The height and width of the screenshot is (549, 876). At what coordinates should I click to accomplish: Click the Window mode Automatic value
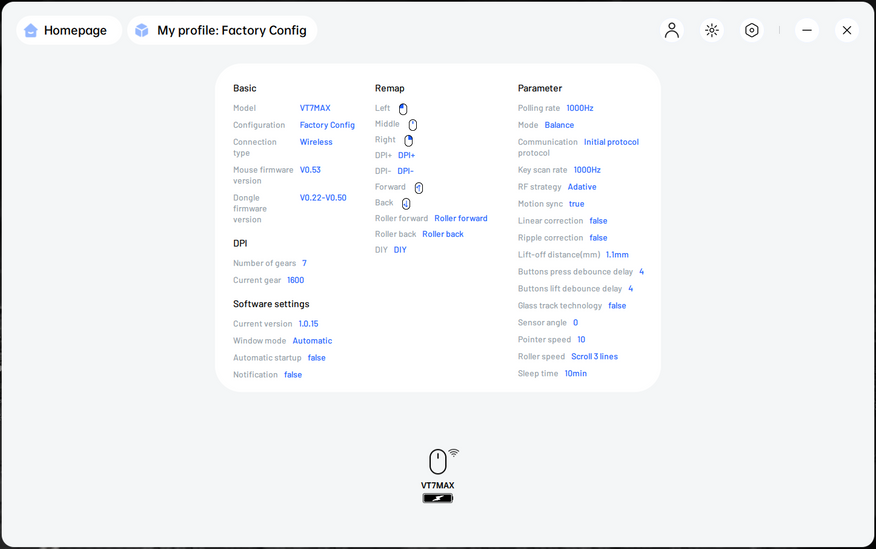[x=312, y=341]
